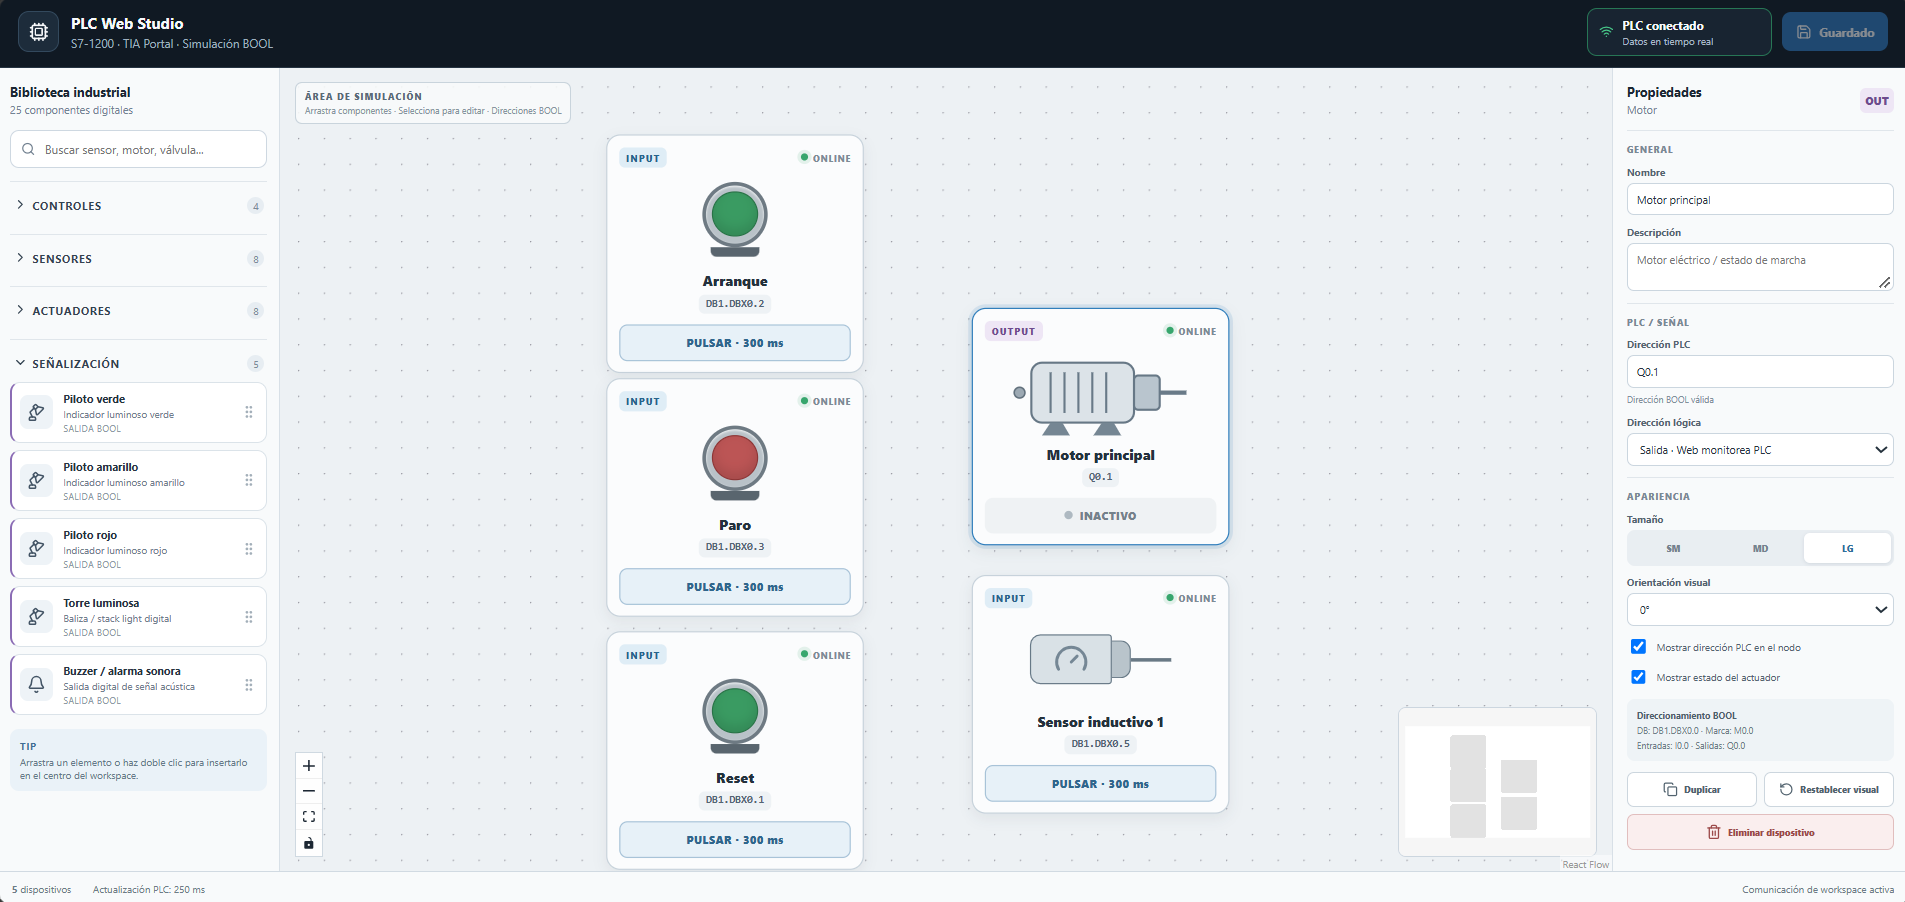Select LG size option
This screenshot has height=902, width=1905.
click(1847, 548)
